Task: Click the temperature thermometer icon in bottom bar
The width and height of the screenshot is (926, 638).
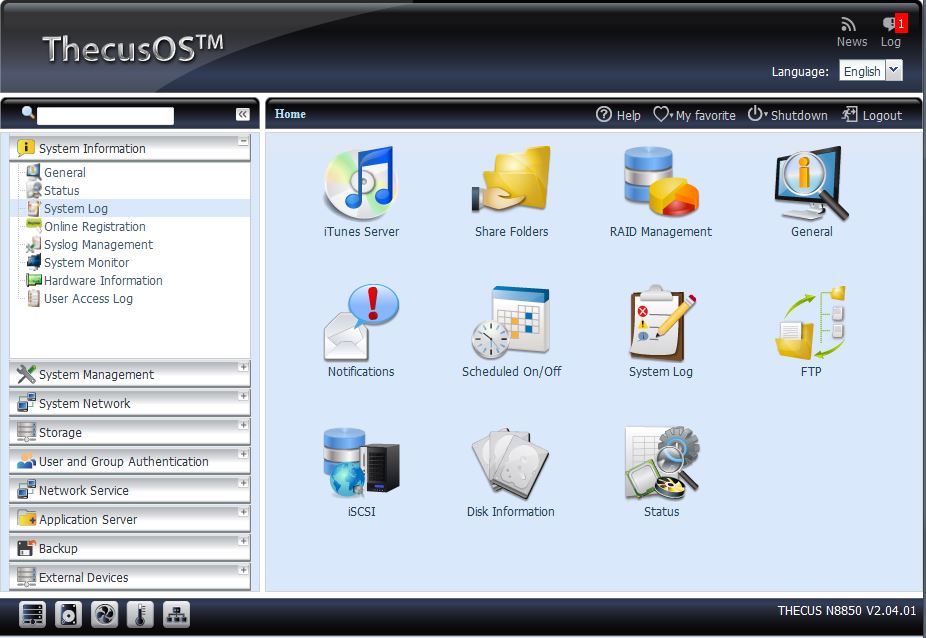Action: [x=141, y=614]
